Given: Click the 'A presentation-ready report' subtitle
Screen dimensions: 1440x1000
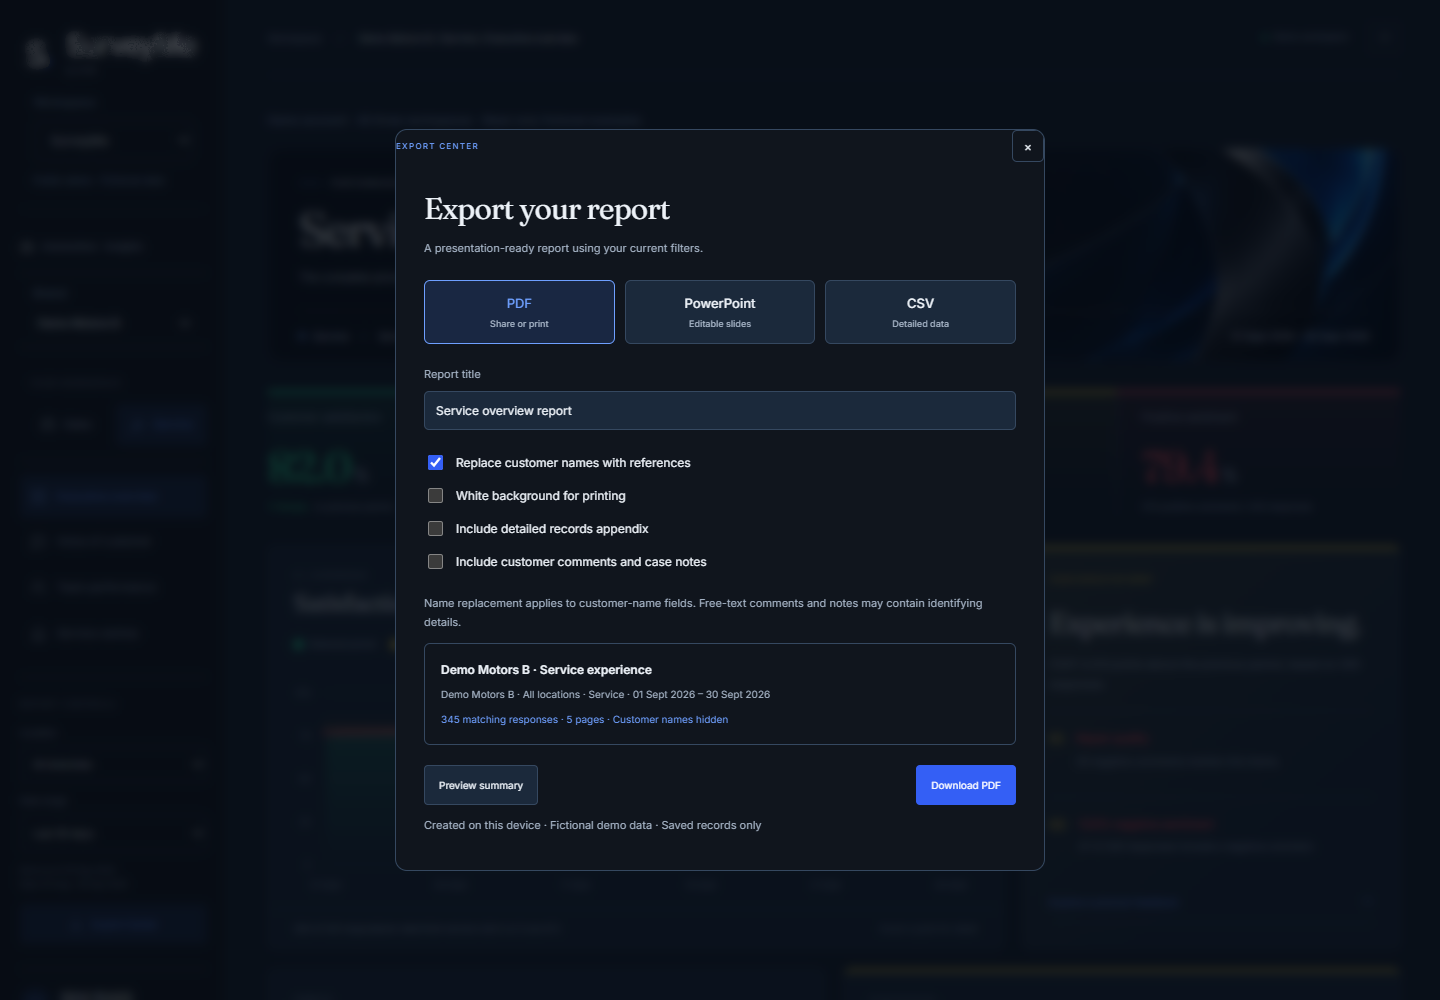Looking at the screenshot, I should point(563,249).
